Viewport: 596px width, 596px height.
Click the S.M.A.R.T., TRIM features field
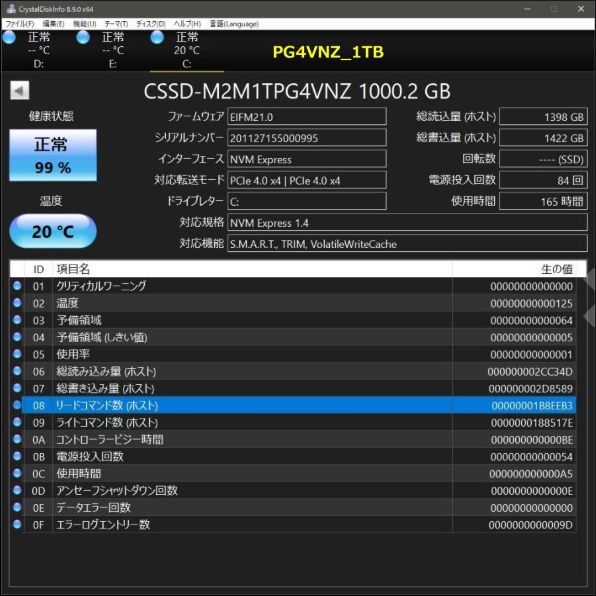pos(407,244)
